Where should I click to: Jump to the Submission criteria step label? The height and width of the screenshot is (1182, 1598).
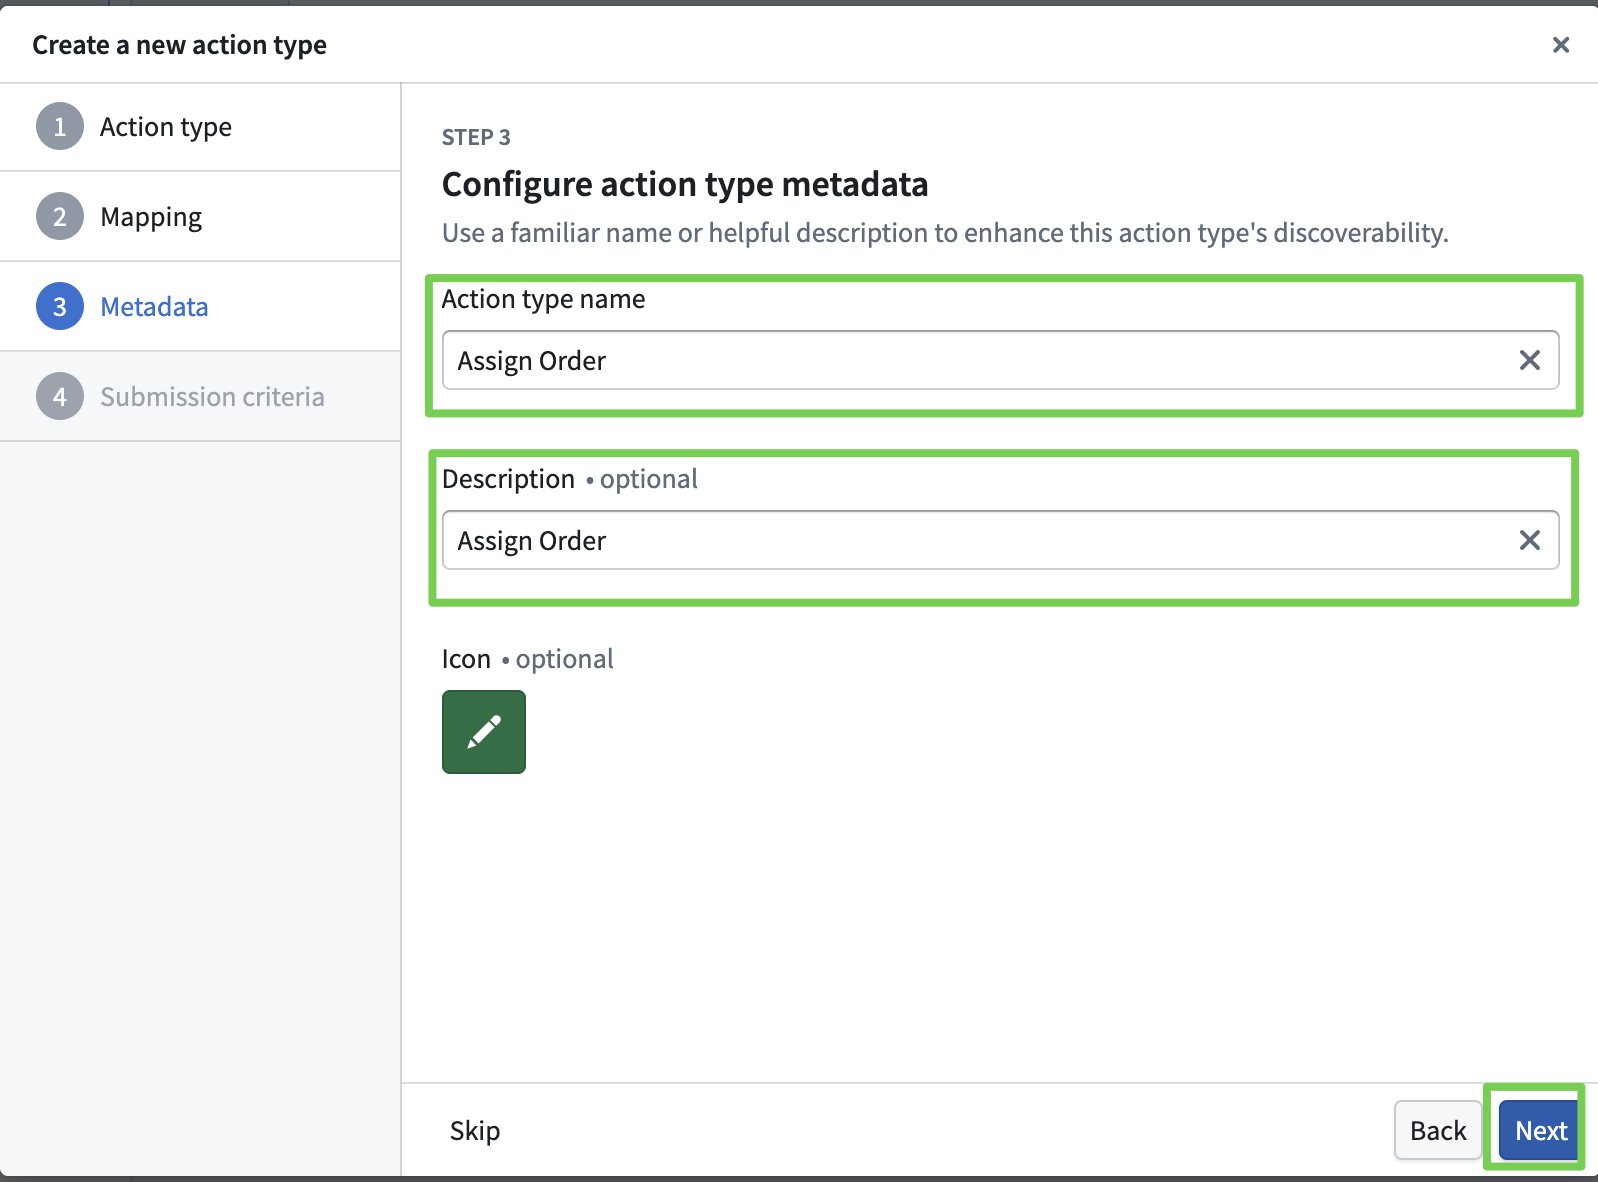[212, 397]
